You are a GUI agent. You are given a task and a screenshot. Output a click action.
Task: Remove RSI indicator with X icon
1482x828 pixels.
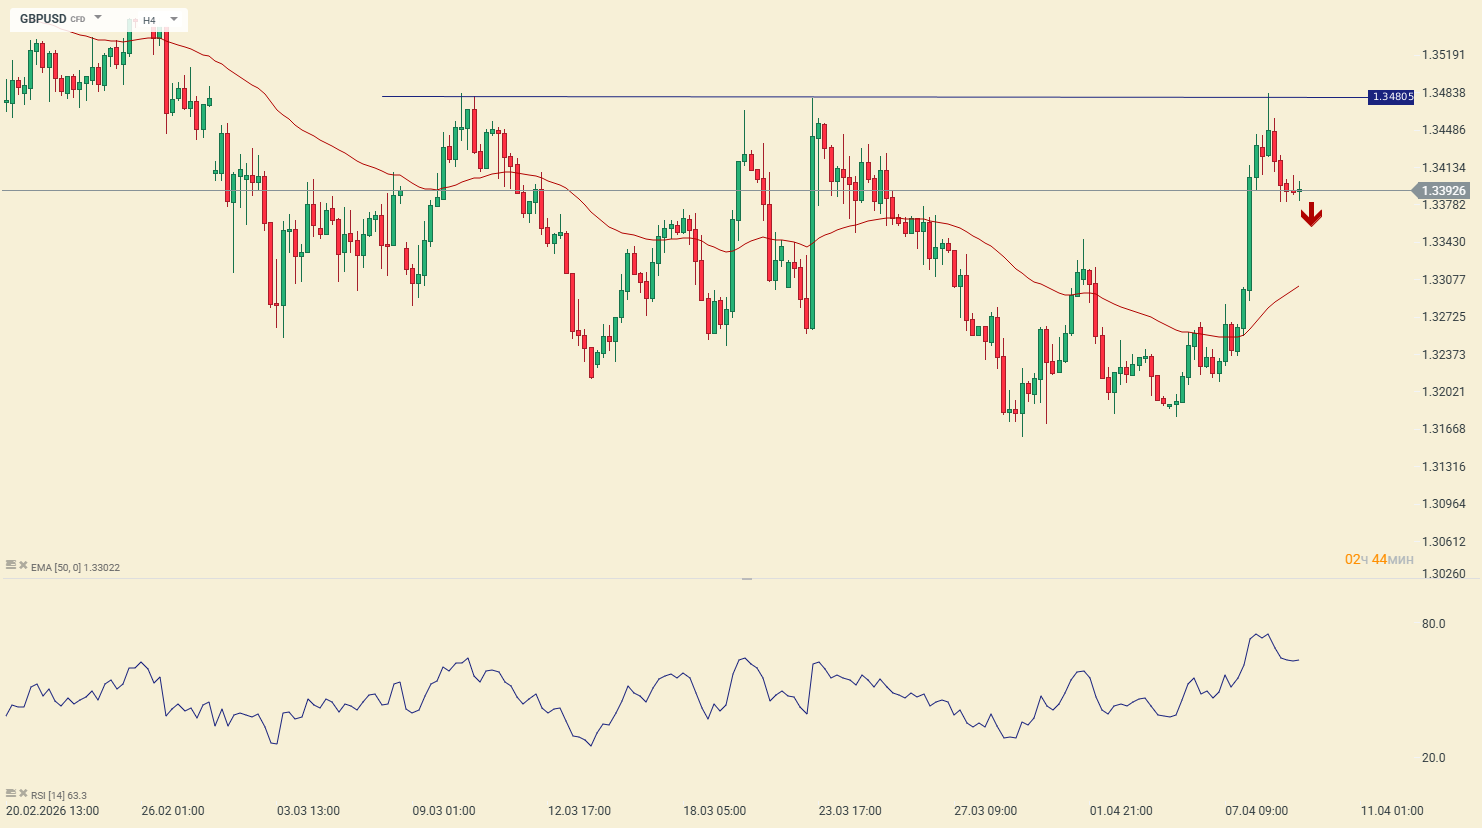[x=23, y=794]
